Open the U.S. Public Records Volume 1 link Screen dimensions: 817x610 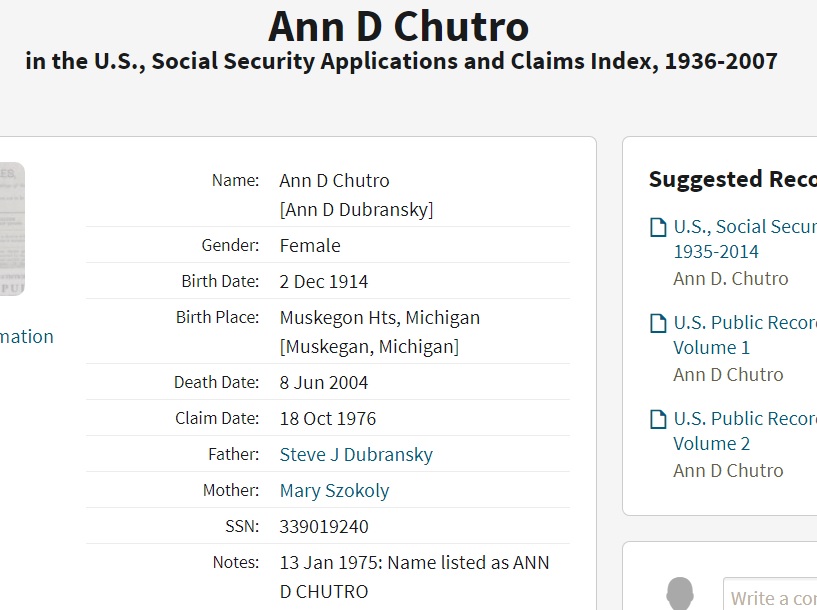pos(744,335)
